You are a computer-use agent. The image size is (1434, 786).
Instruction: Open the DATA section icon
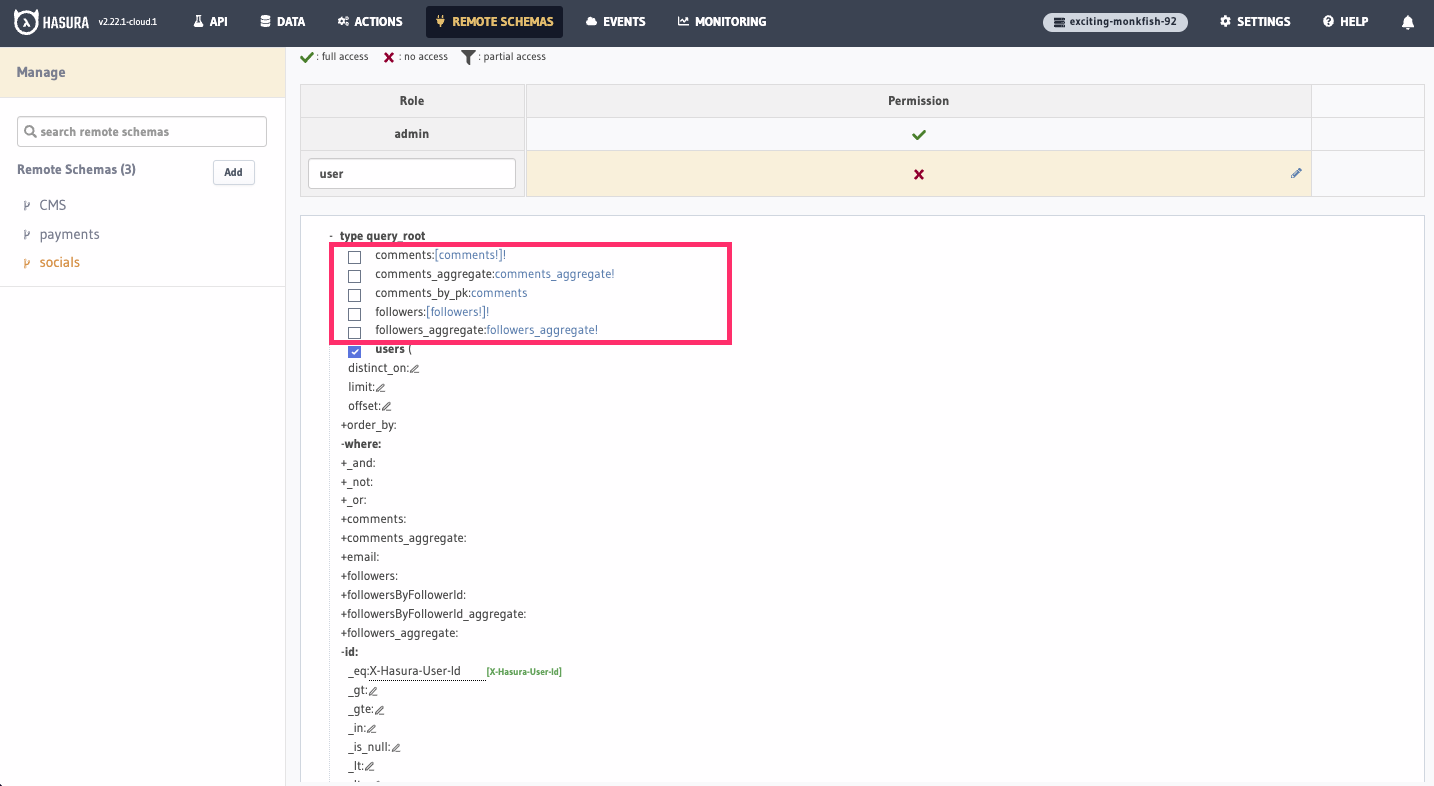pos(264,21)
